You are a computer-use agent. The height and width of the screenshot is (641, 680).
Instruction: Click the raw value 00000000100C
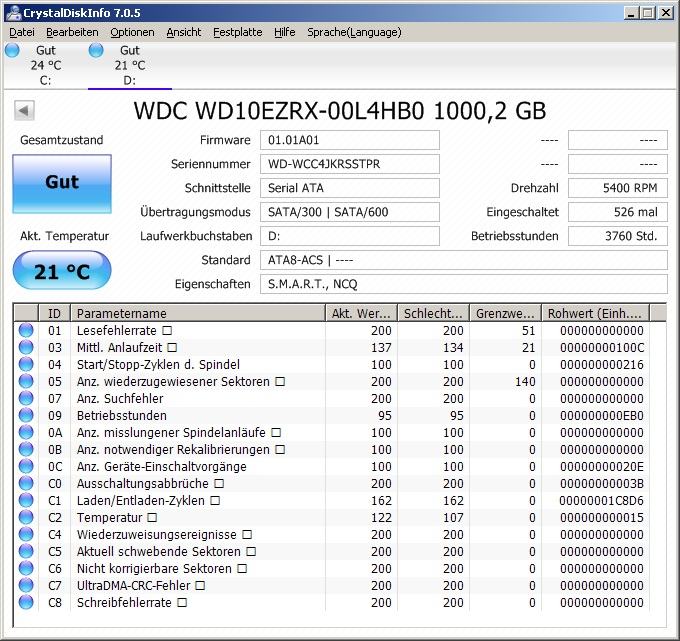click(x=602, y=347)
